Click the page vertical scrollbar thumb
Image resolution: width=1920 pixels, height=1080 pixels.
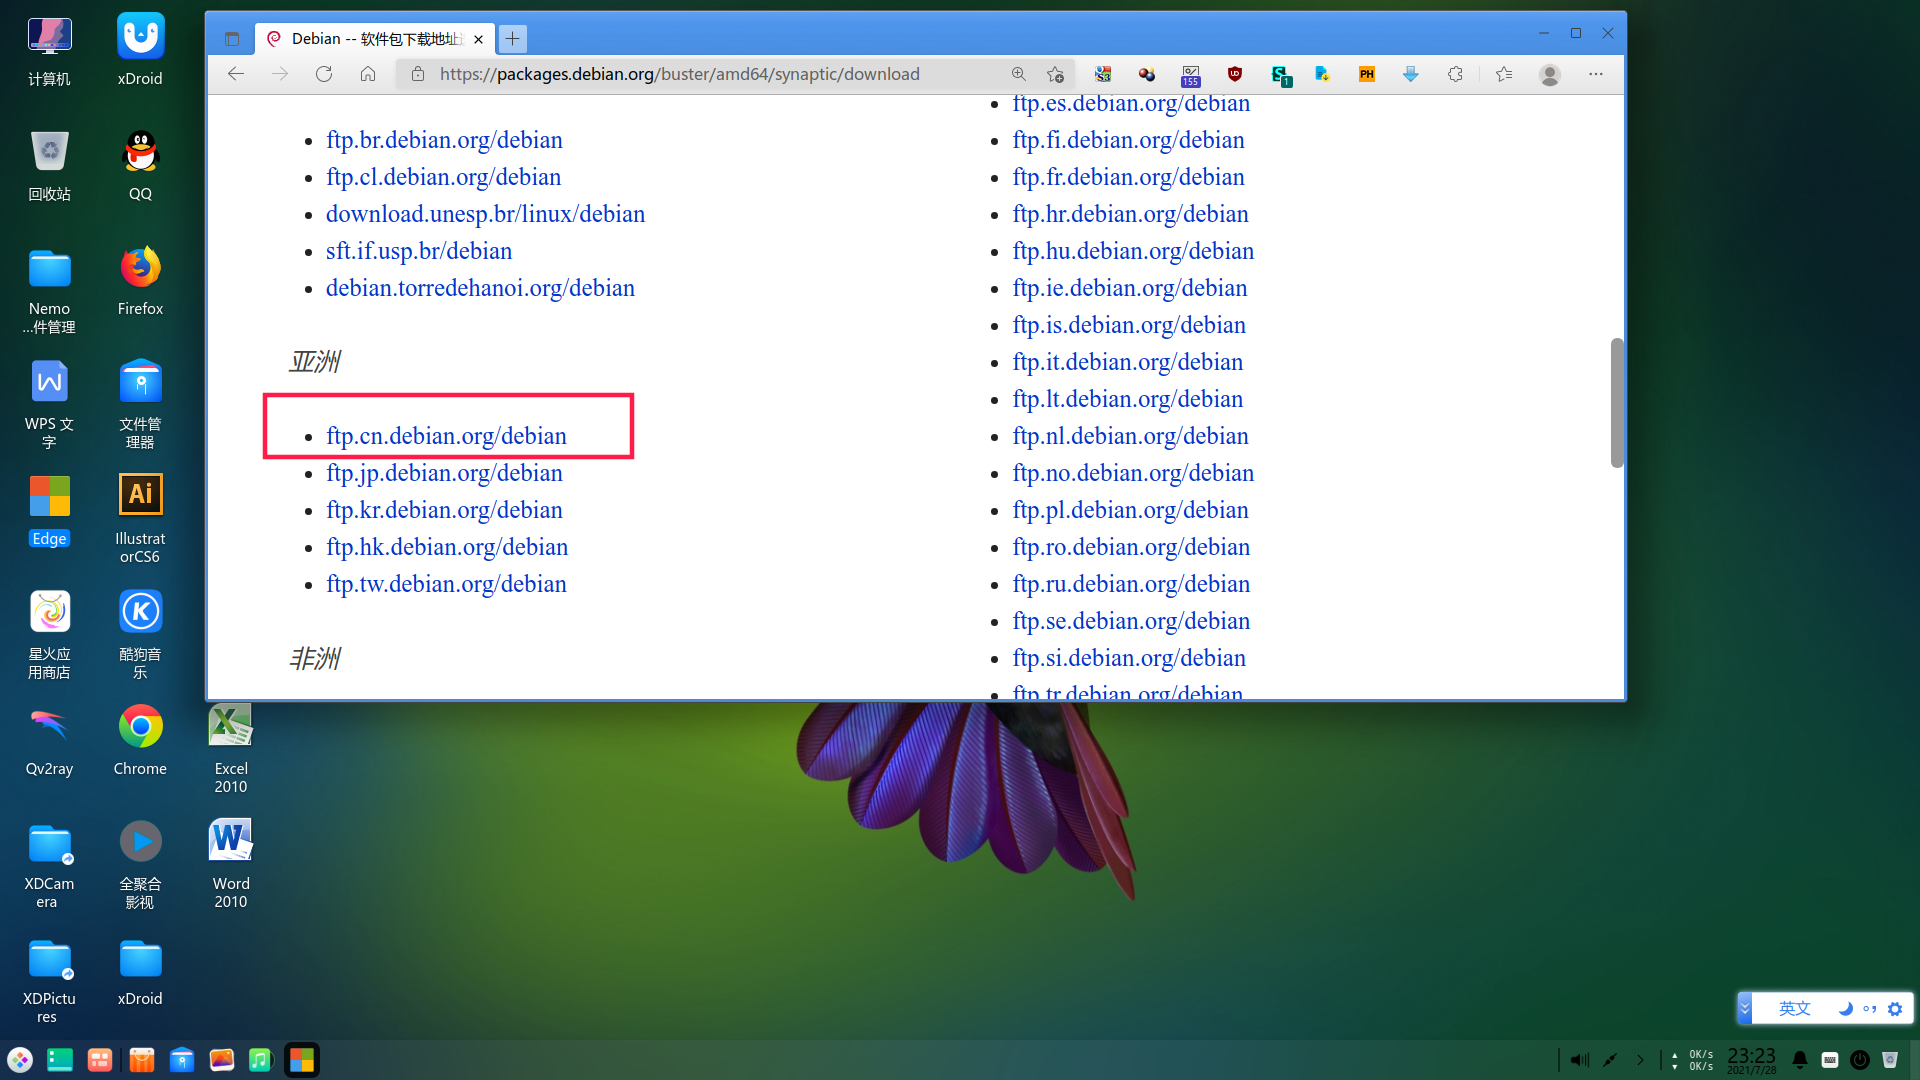[1616, 402]
